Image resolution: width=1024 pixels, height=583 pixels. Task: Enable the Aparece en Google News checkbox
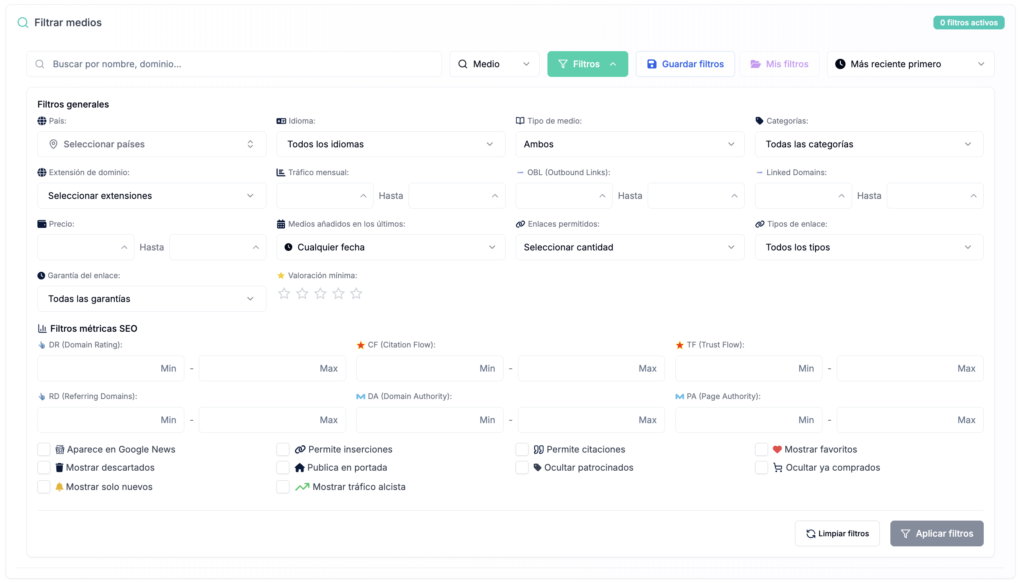coord(44,450)
